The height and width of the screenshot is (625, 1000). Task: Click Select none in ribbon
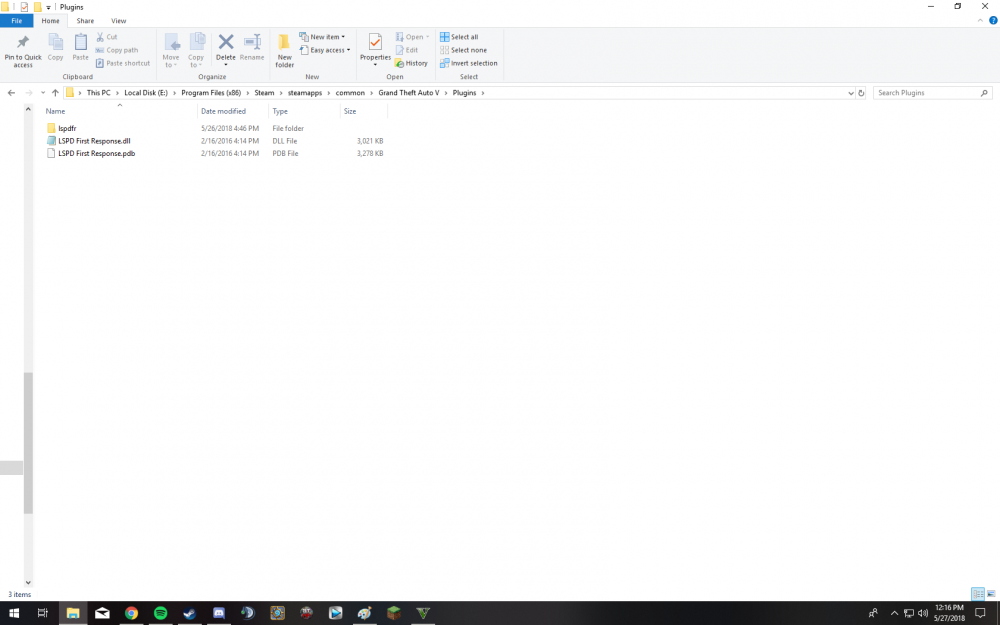pos(463,50)
